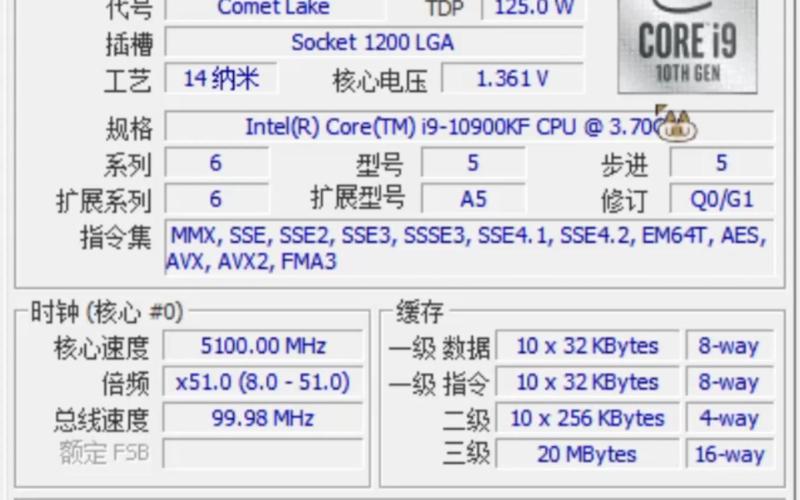Click the Socket 1200 LGA field
This screenshot has height=500, width=800.
pyautogui.click(x=372, y=42)
